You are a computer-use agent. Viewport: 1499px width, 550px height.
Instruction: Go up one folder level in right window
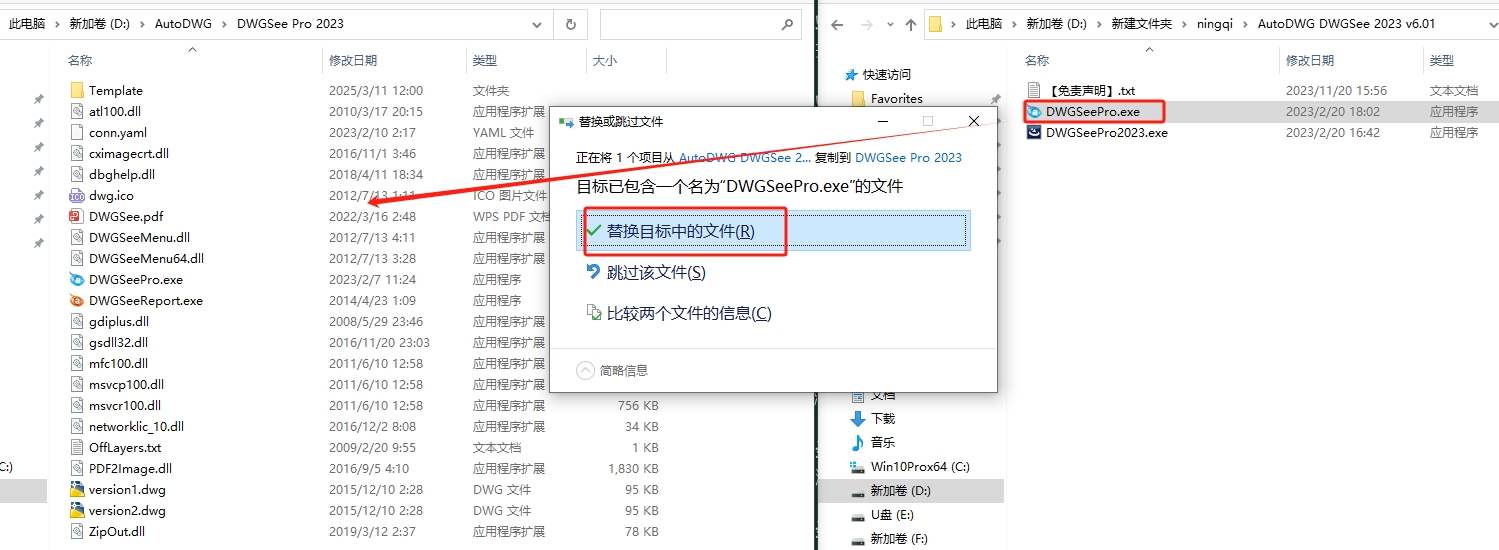coord(910,24)
